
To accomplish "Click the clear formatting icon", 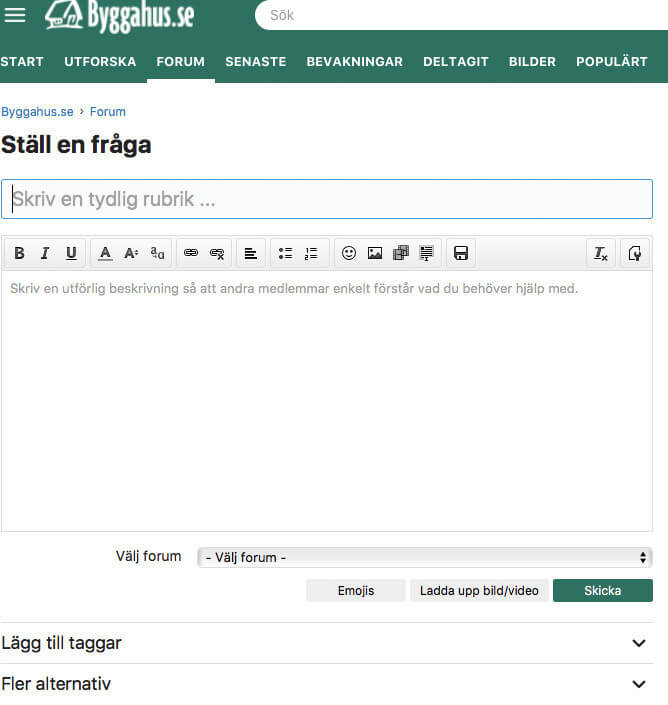I will (600, 254).
